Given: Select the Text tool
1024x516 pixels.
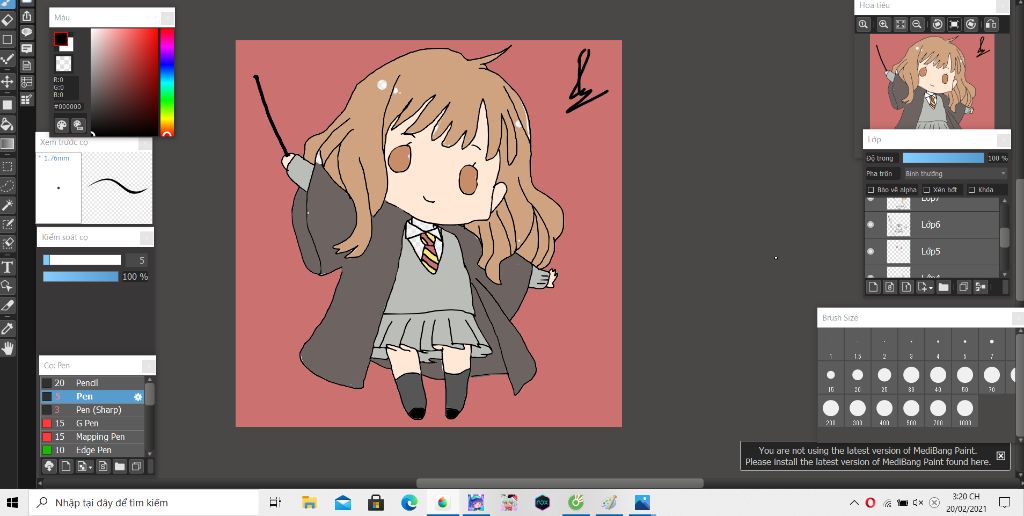Looking at the screenshot, I should [x=7, y=266].
